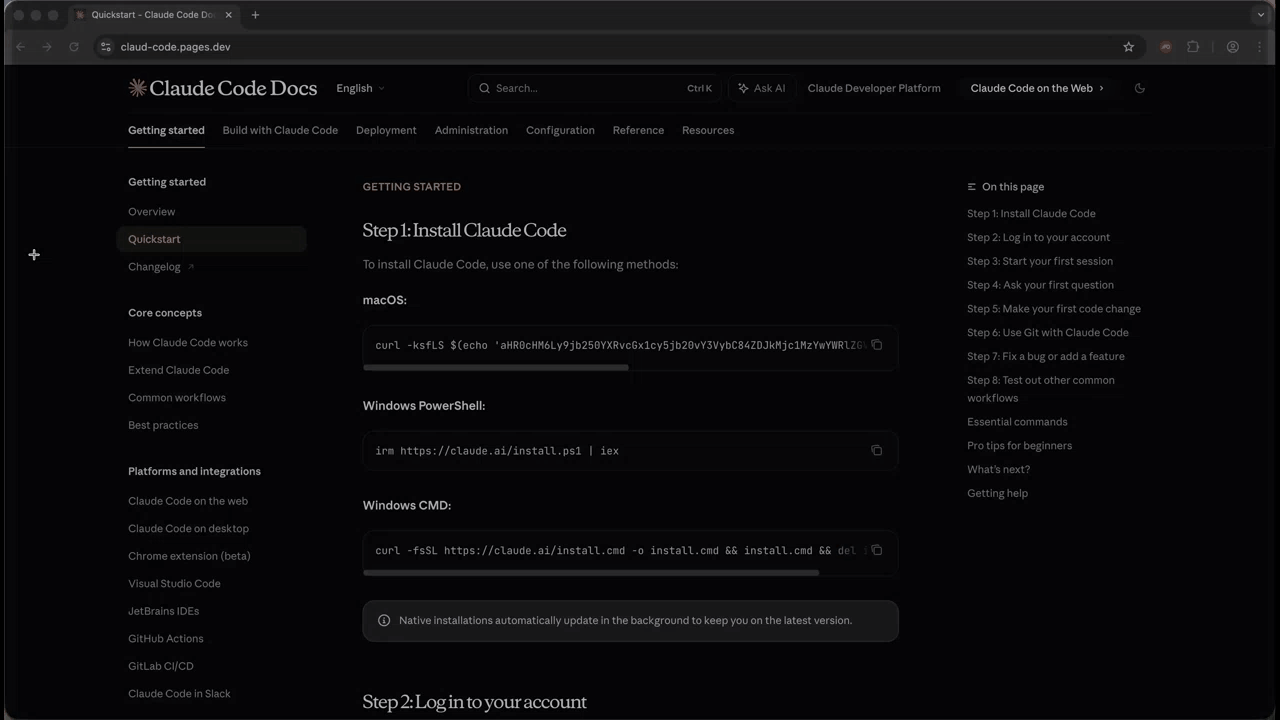
Task: Copy the Windows CMD command
Action: [x=877, y=550]
